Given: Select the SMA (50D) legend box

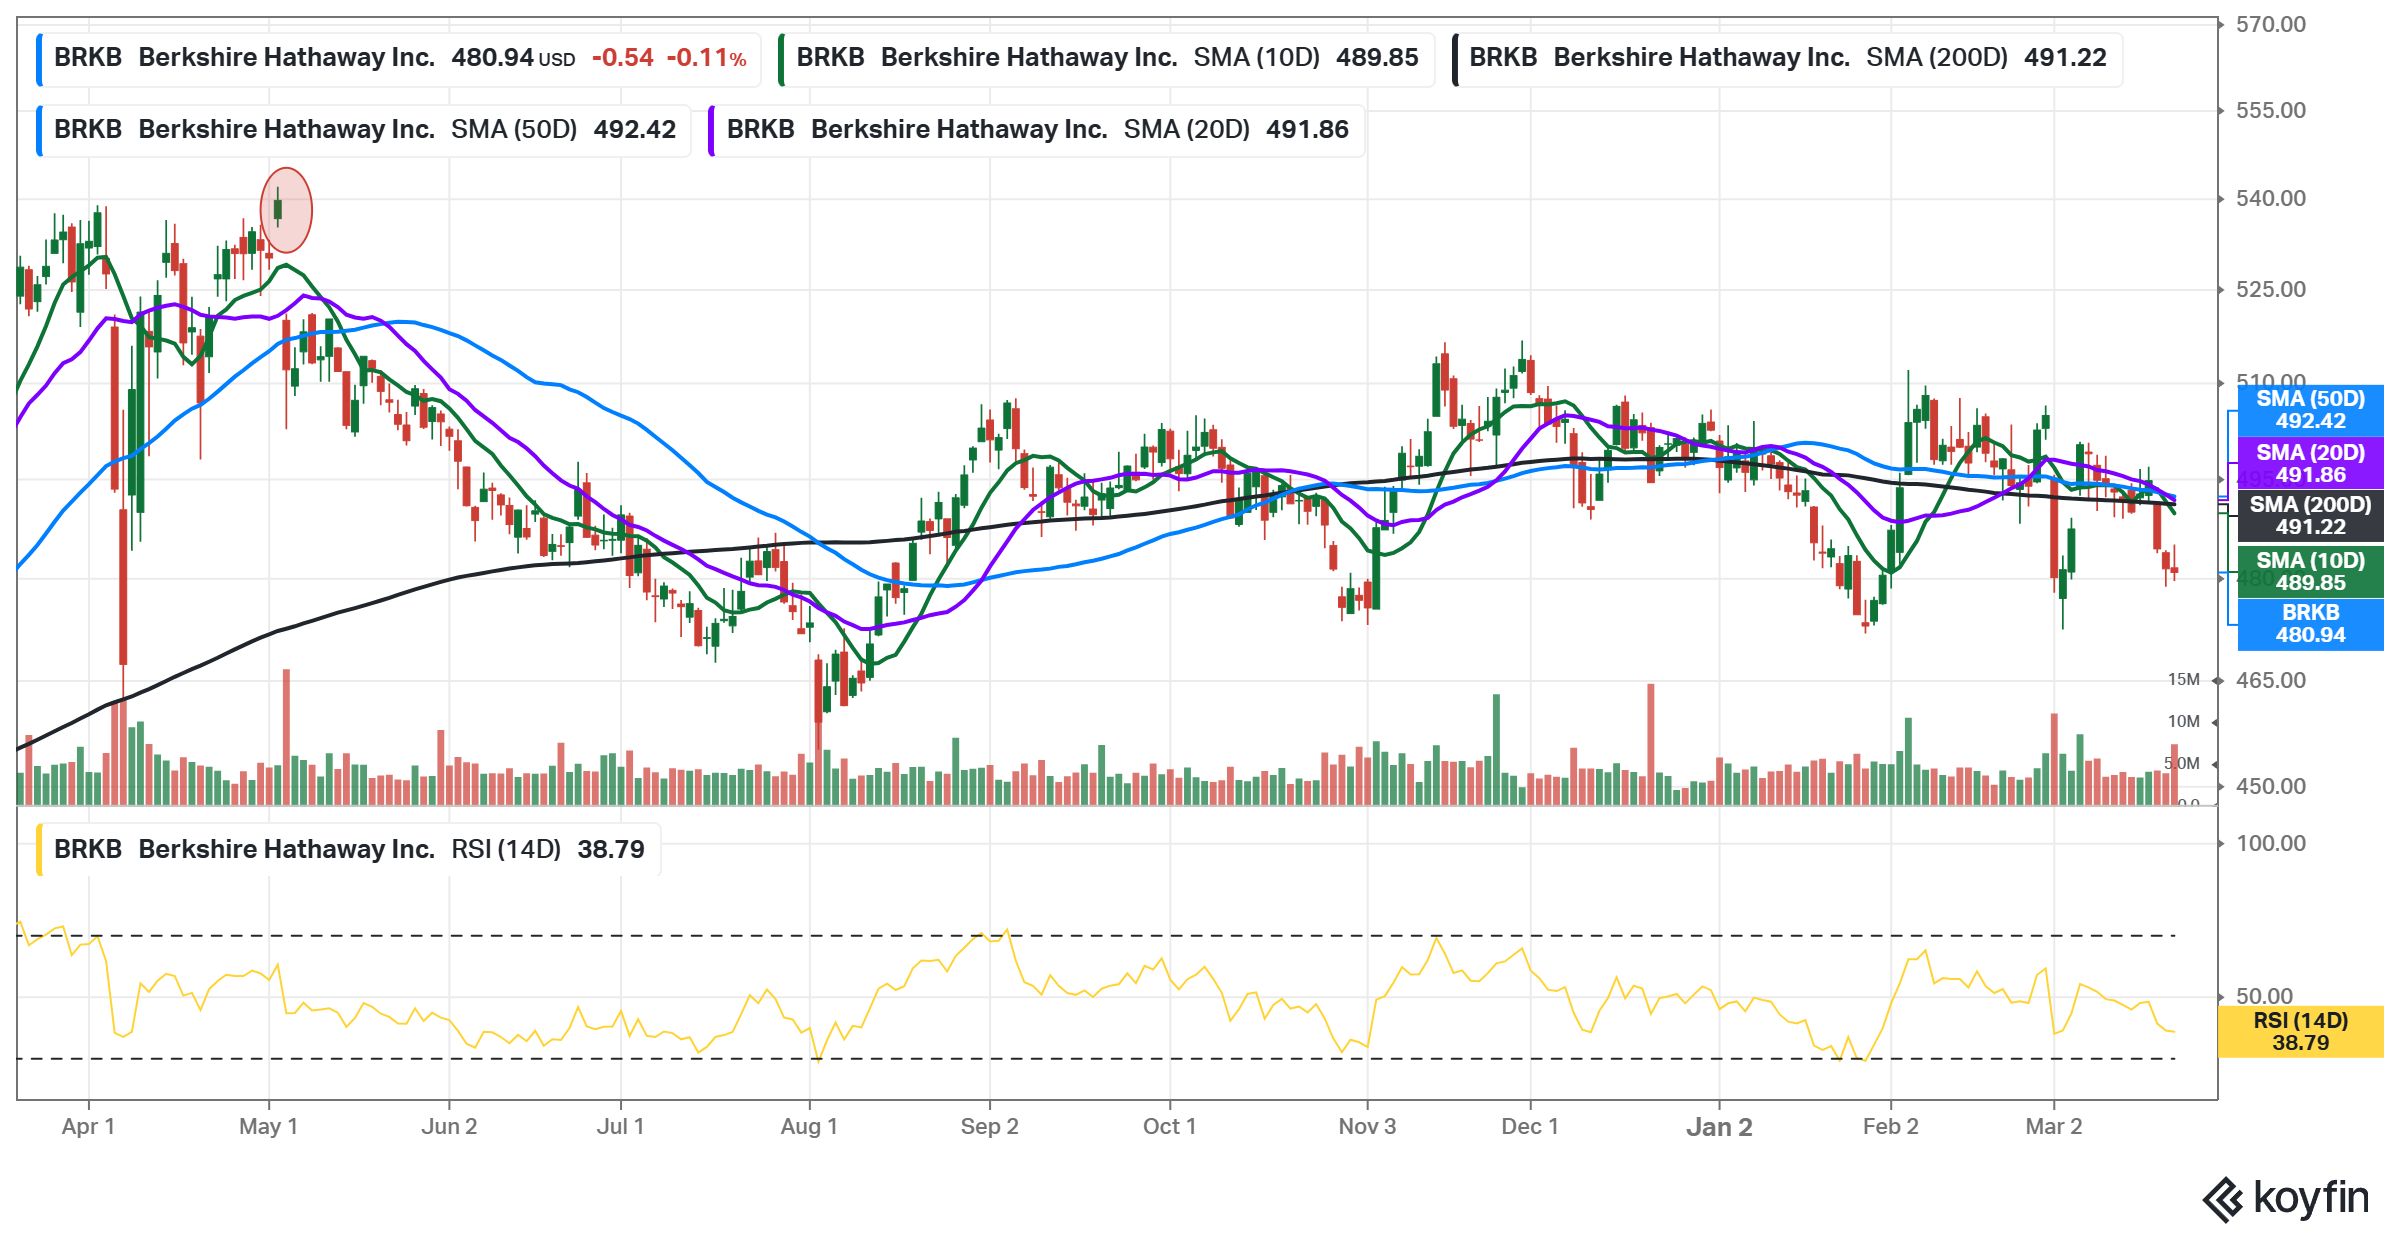Looking at the screenshot, I should 365,130.
